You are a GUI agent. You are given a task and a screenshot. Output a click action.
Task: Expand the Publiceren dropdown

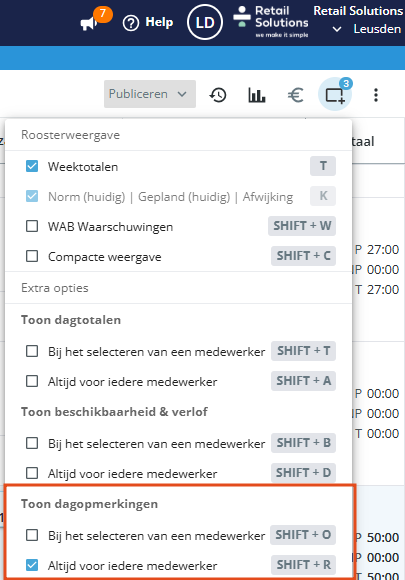click(150, 94)
